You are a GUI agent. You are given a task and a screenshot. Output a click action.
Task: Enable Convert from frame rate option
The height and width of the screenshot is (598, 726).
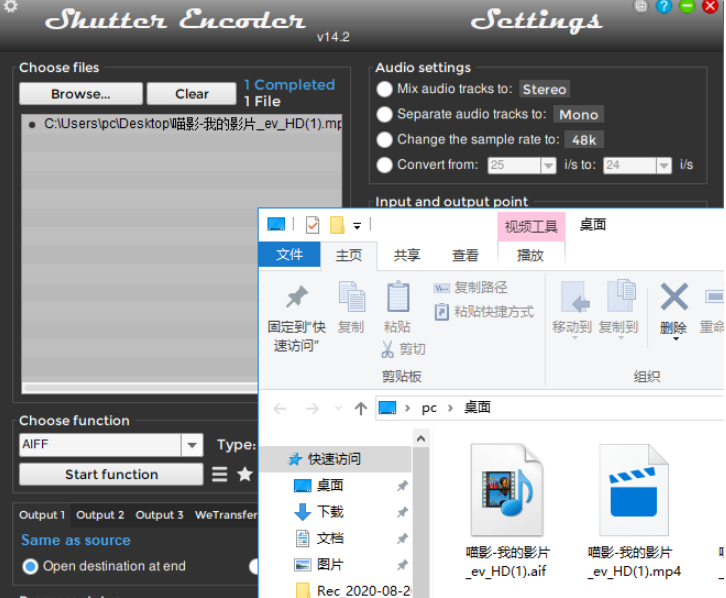(x=384, y=165)
